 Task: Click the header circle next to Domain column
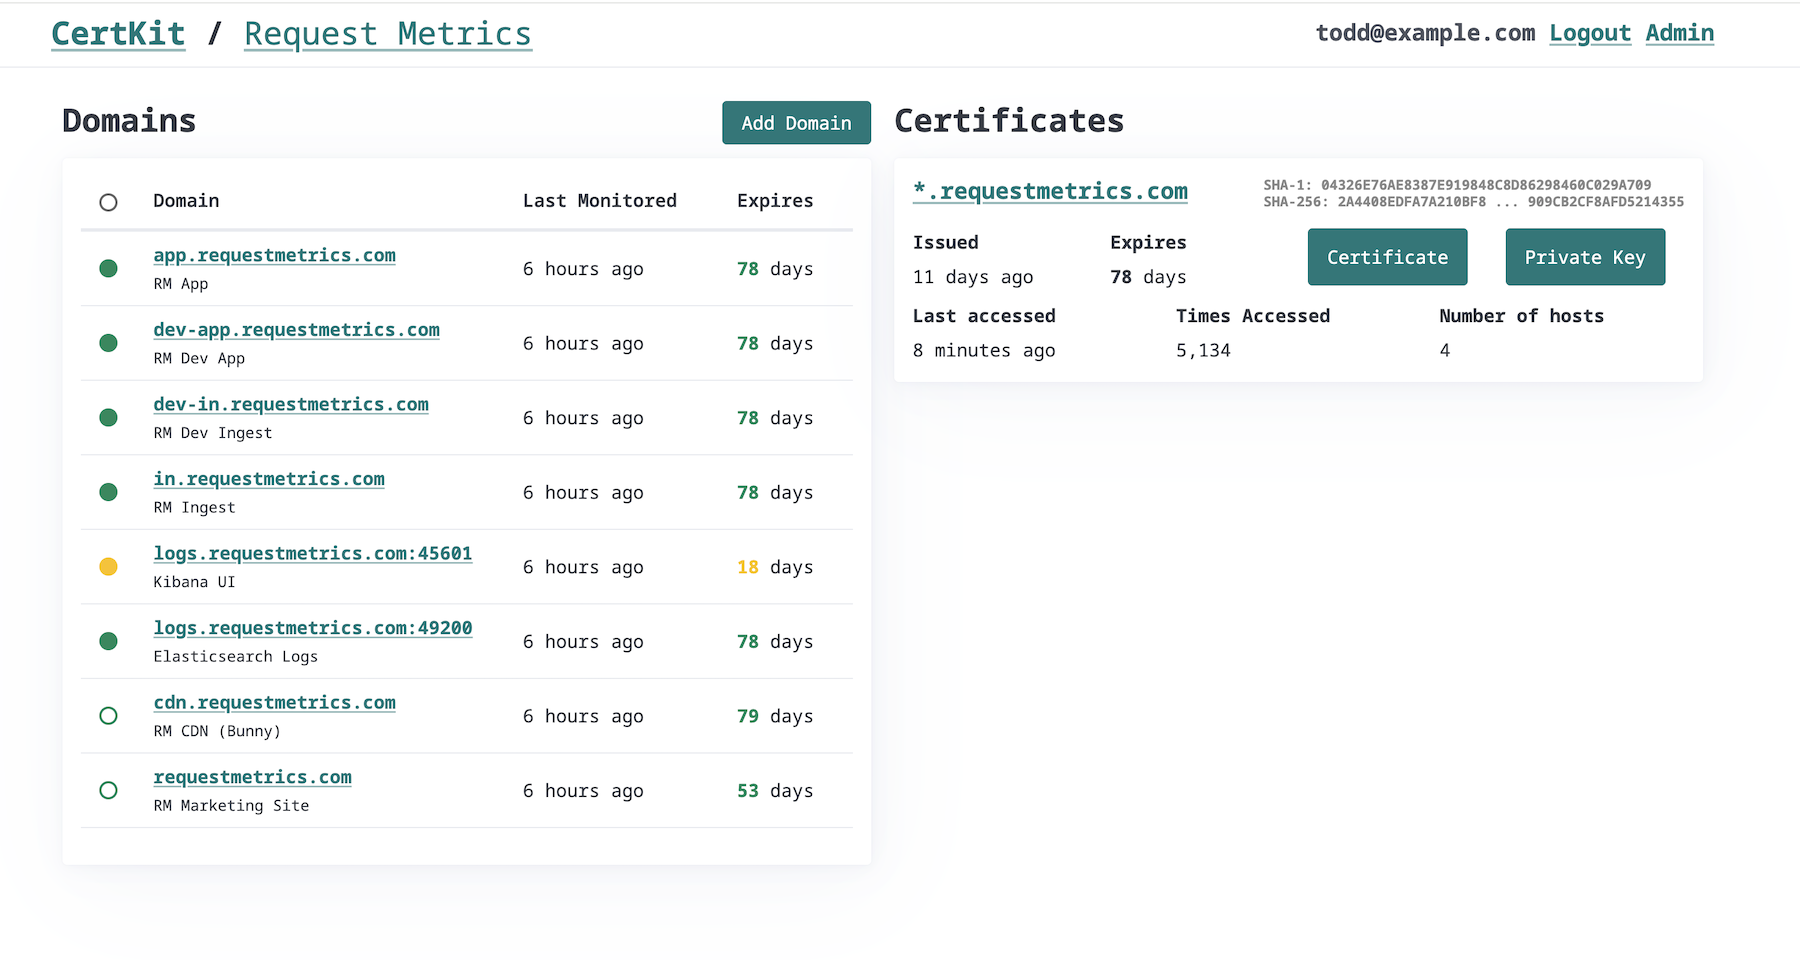pos(109,202)
